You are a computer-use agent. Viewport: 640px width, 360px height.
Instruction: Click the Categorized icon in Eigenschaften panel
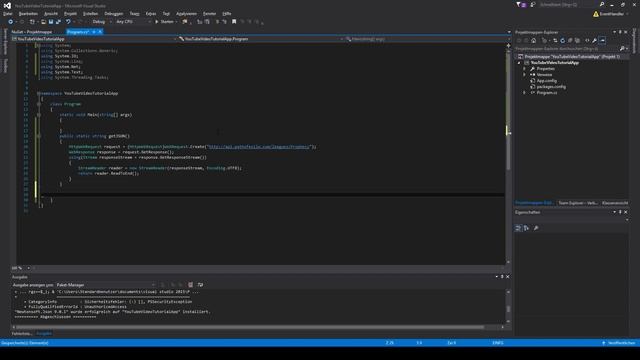coord(518,228)
